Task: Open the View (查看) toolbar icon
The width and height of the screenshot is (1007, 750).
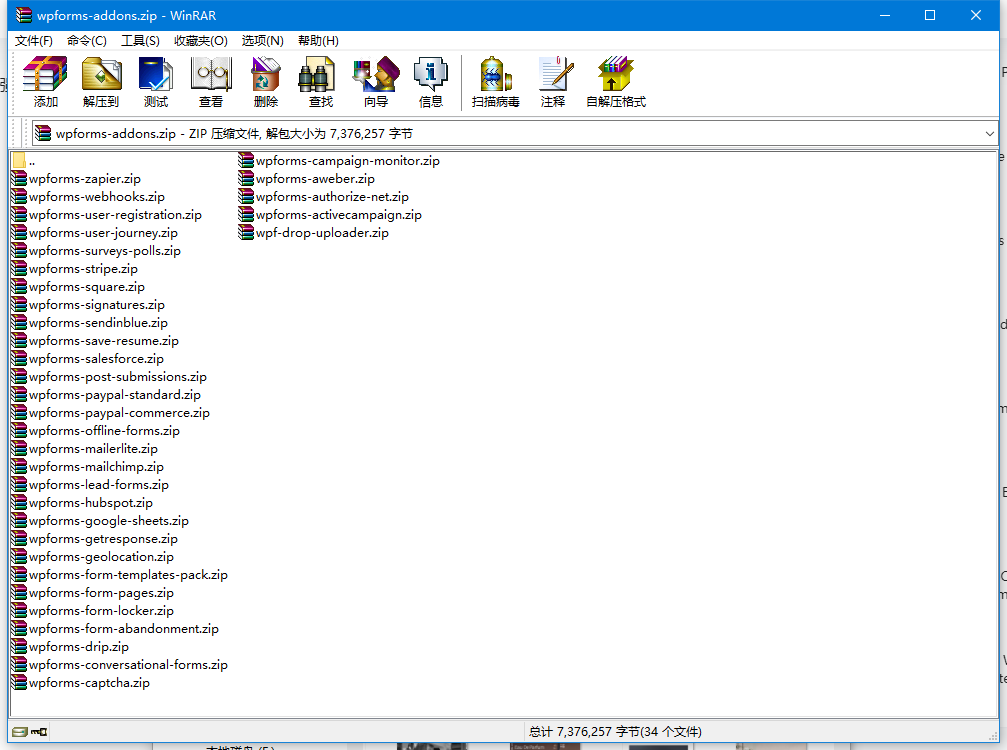Action: pyautogui.click(x=211, y=82)
